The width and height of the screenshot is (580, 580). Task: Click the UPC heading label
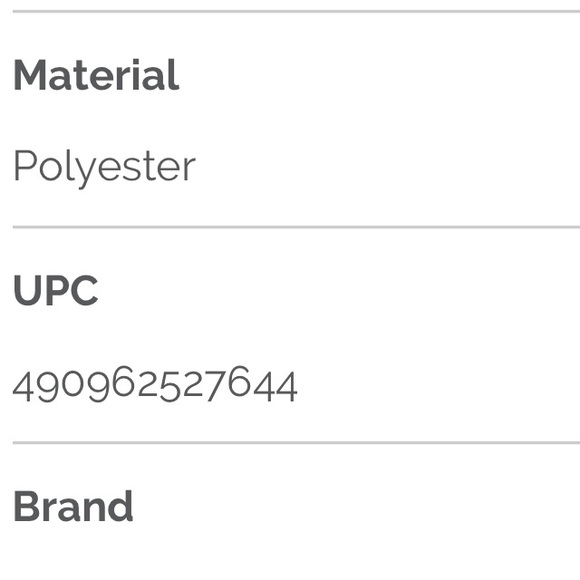55,290
